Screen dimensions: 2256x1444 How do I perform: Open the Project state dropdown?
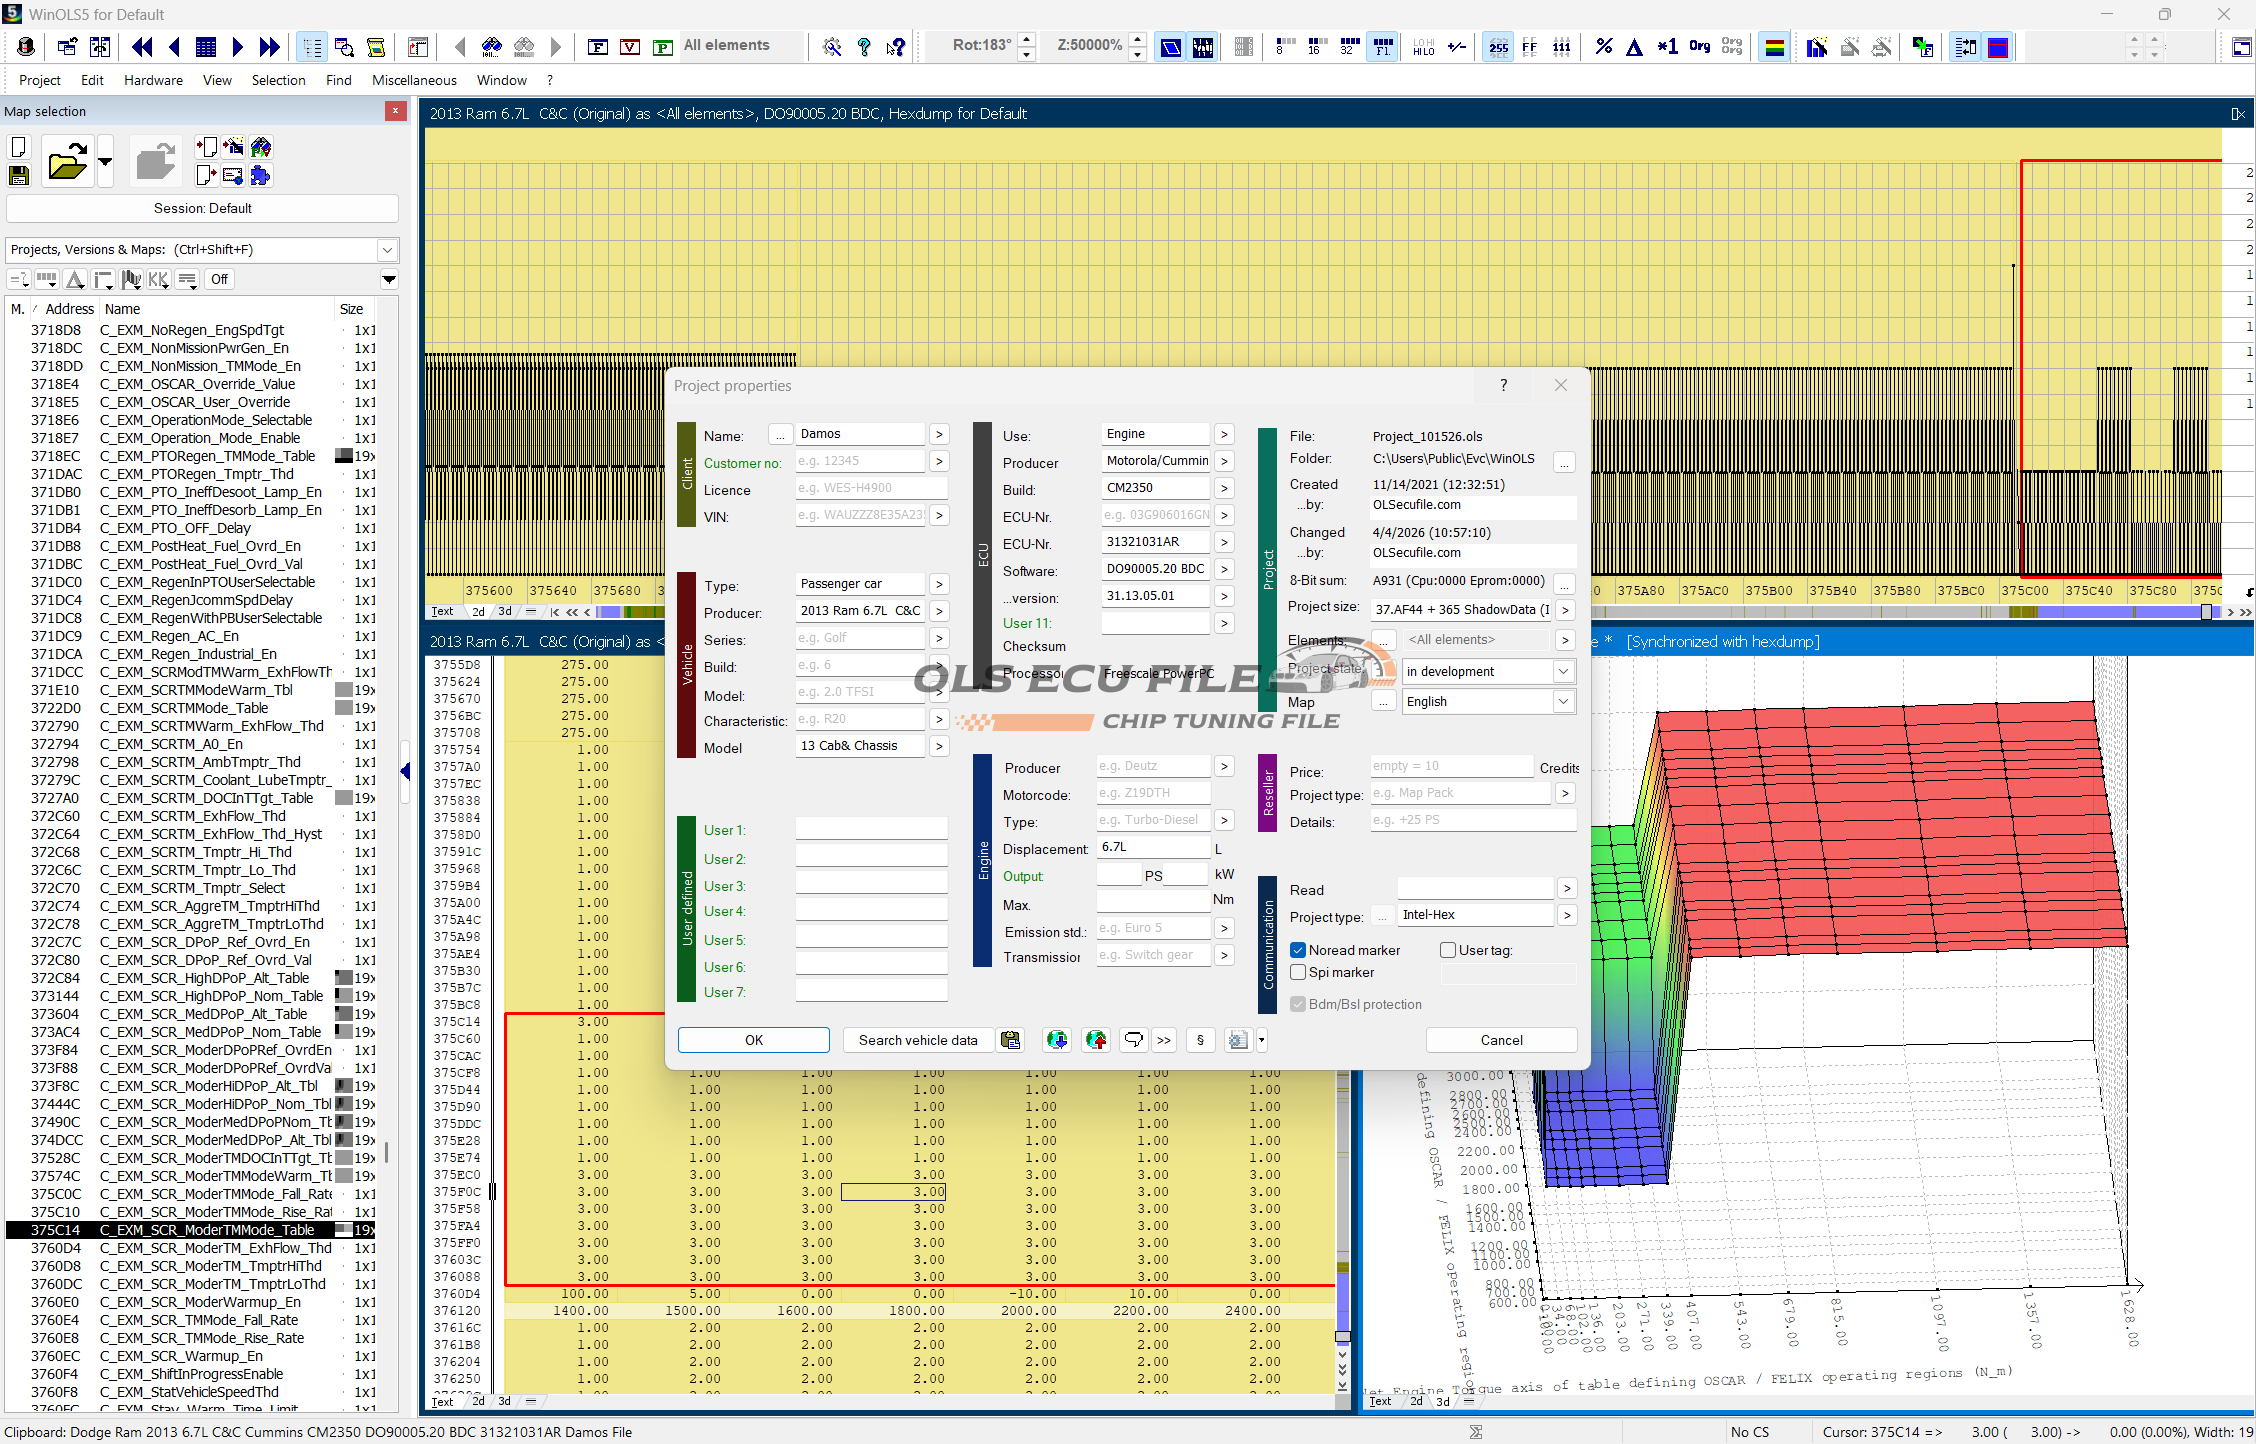1562,671
